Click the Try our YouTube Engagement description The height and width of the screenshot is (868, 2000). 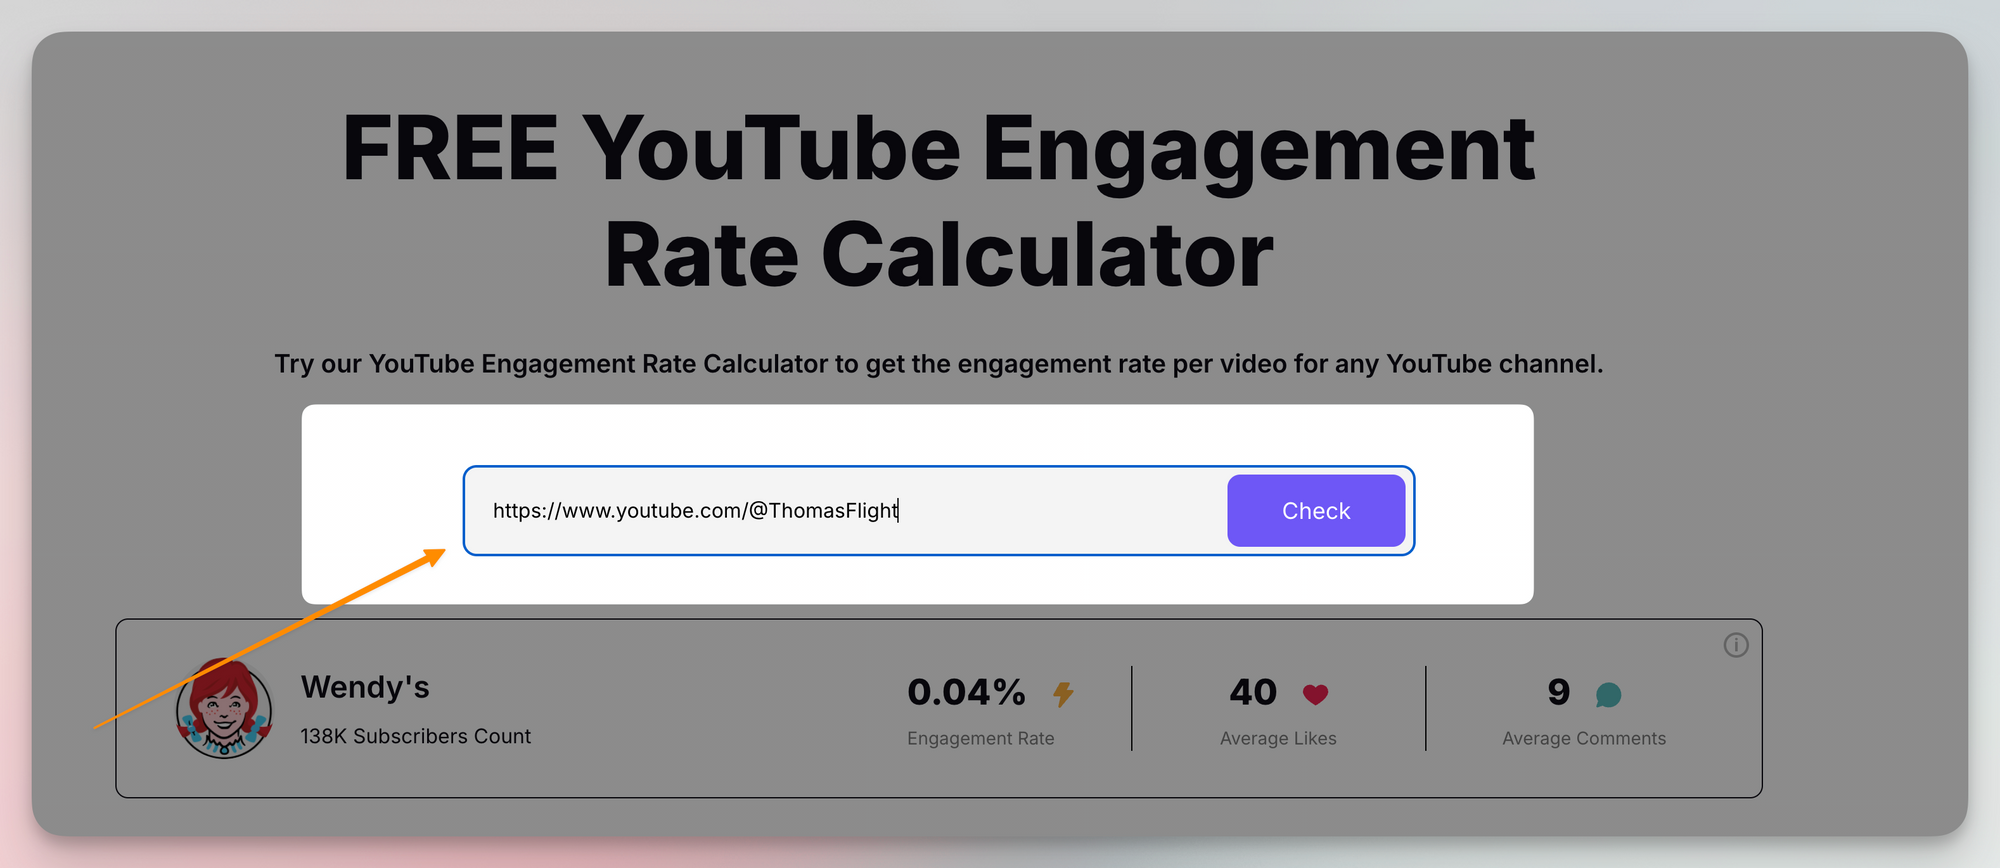point(938,364)
